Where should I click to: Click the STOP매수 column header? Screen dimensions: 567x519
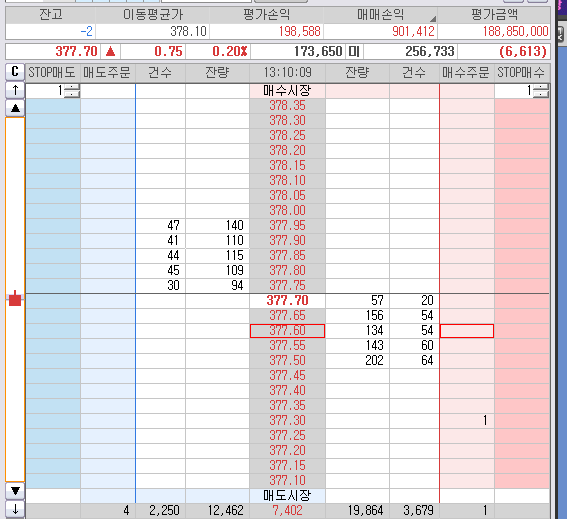click(x=522, y=72)
